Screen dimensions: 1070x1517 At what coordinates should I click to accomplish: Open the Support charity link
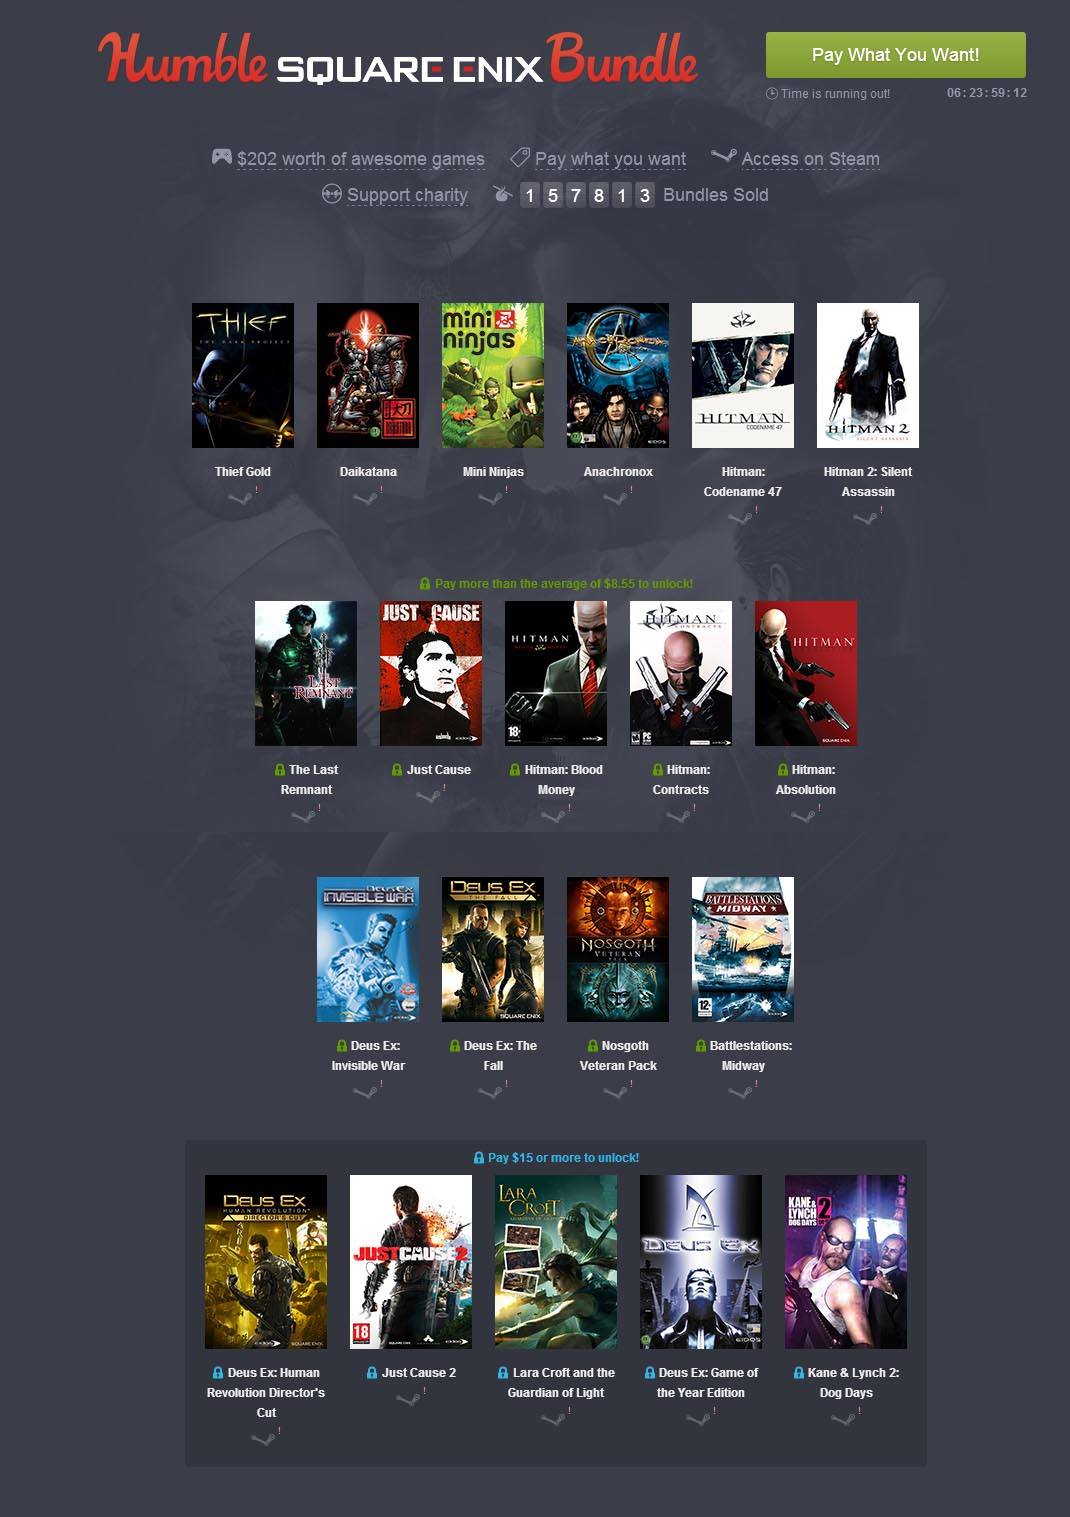(x=407, y=195)
